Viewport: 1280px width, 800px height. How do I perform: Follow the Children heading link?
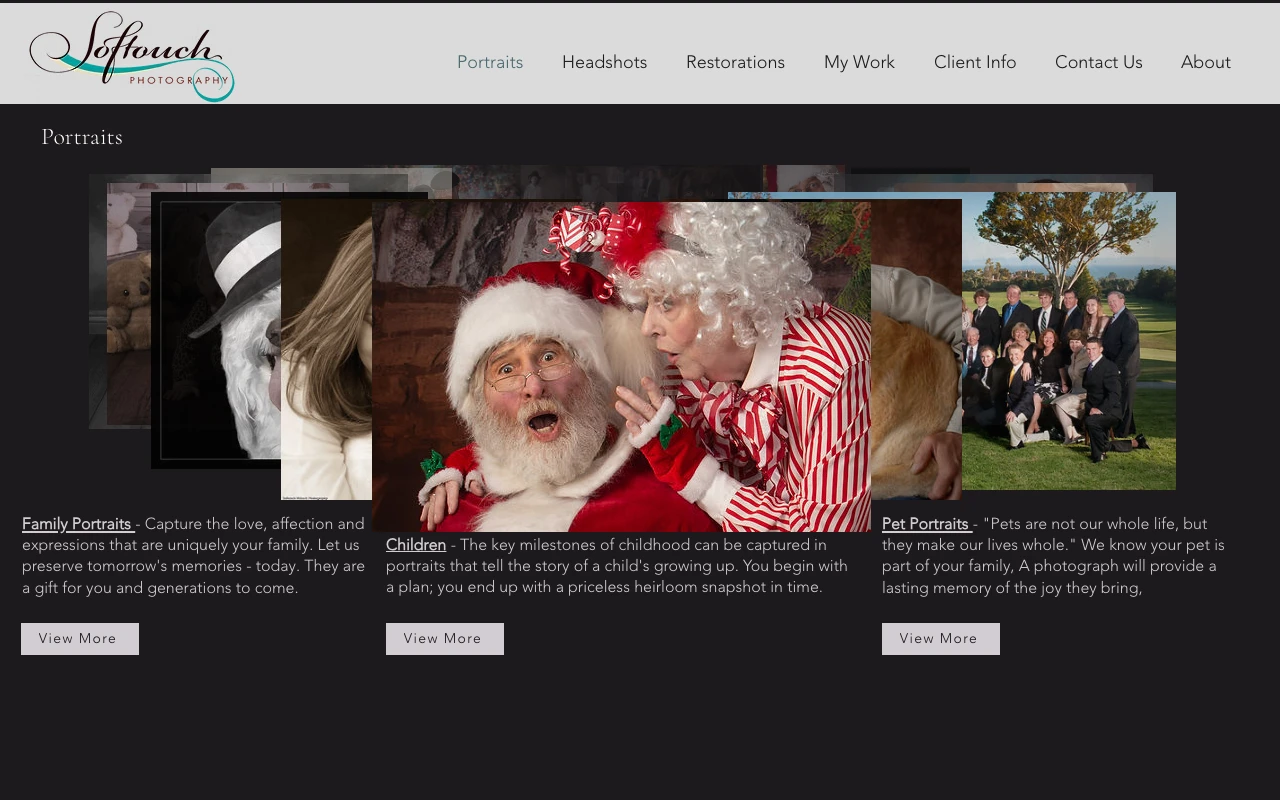416,545
